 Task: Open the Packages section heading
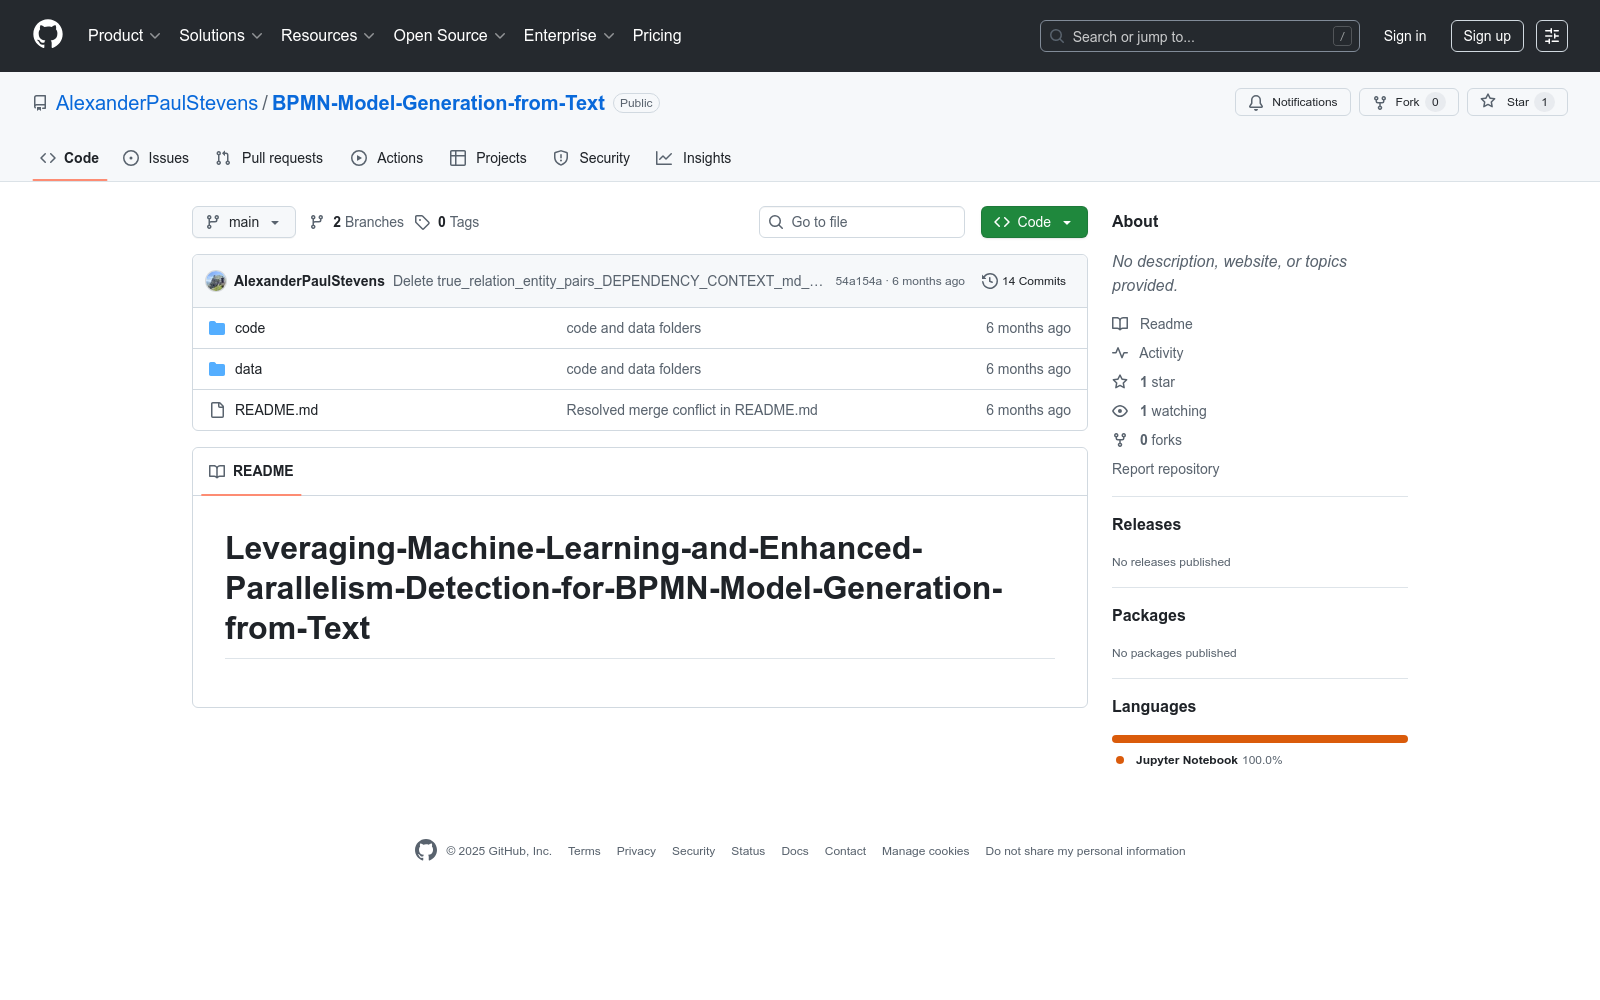[x=1148, y=615]
